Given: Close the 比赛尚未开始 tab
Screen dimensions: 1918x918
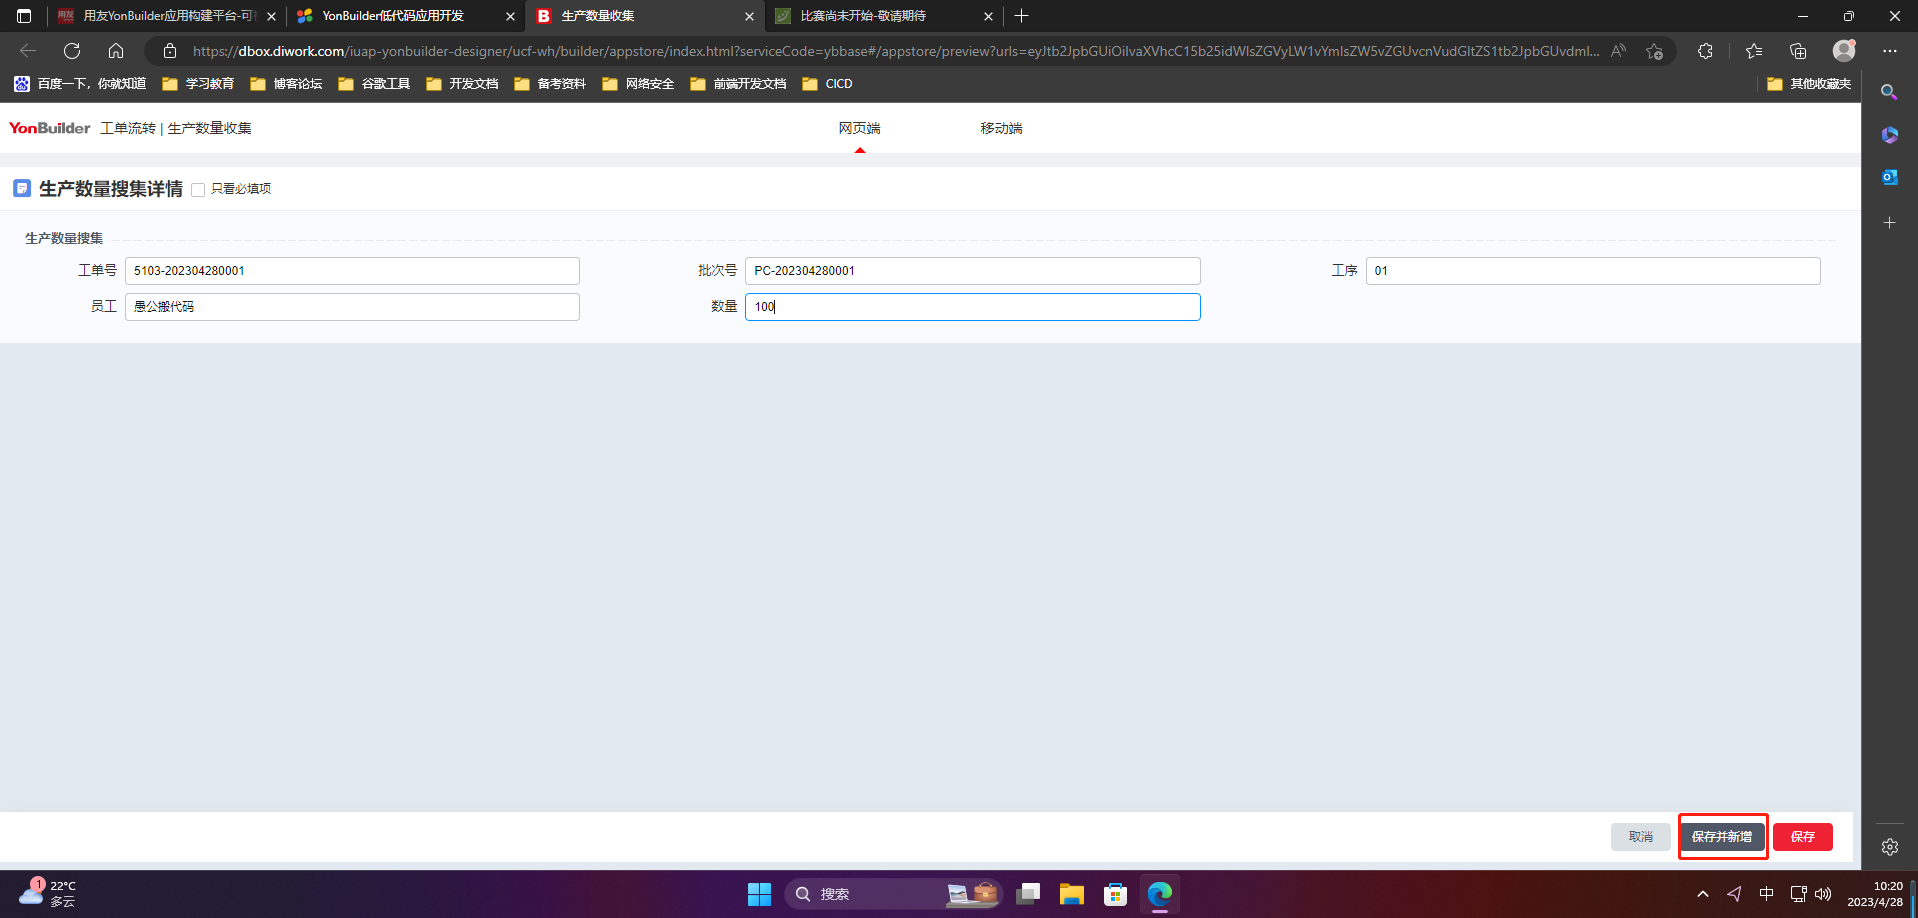Looking at the screenshot, I should pos(988,16).
